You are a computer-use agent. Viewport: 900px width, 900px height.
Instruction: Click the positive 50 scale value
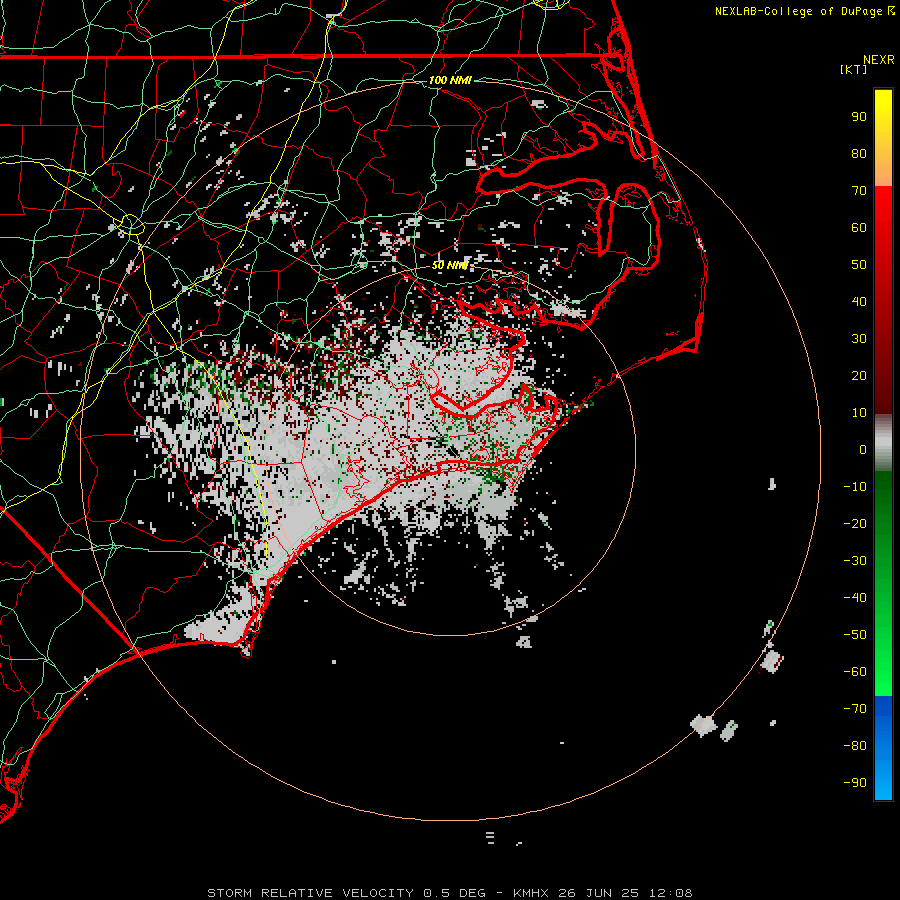[x=859, y=265]
